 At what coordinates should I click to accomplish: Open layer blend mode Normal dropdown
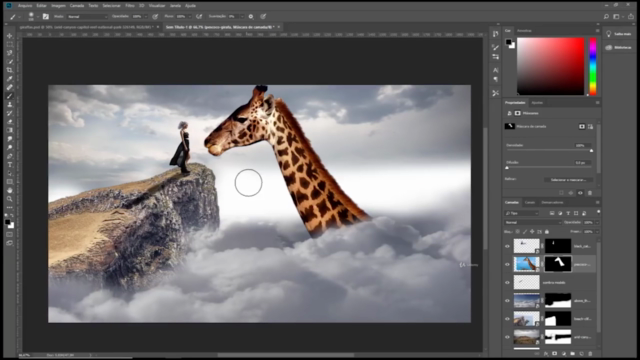click(533, 222)
